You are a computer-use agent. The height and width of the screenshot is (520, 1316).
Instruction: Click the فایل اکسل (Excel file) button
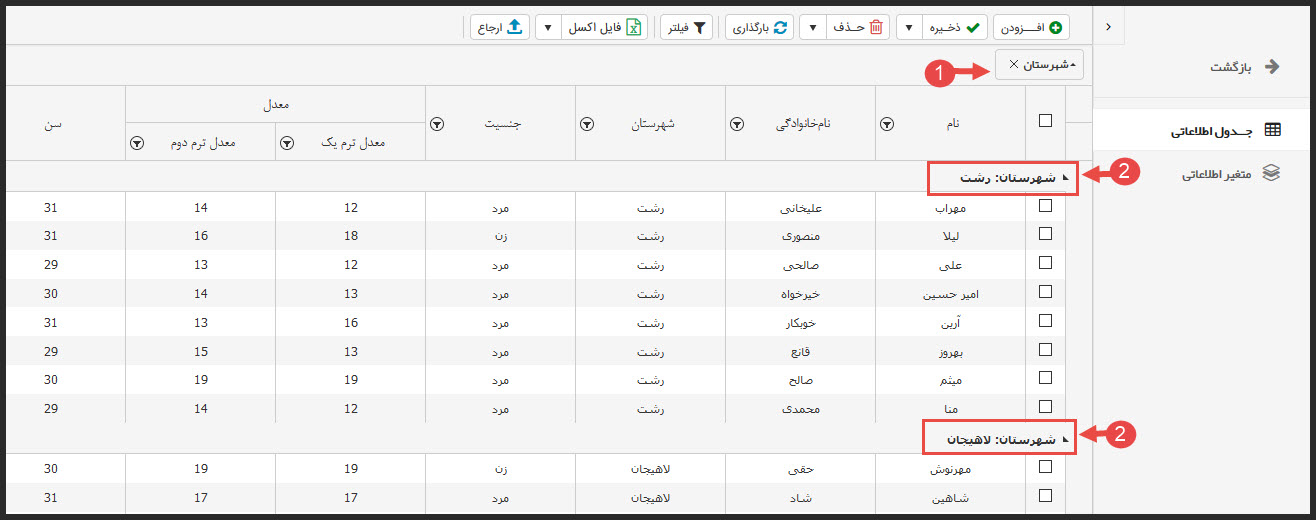[x=605, y=27]
